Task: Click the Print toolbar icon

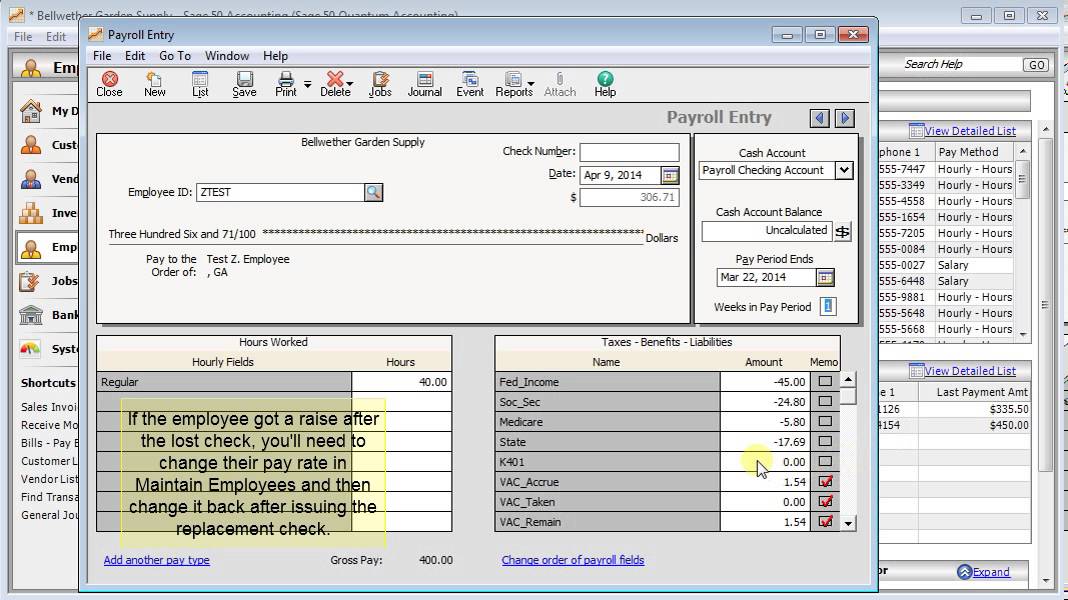Action: 285,84
